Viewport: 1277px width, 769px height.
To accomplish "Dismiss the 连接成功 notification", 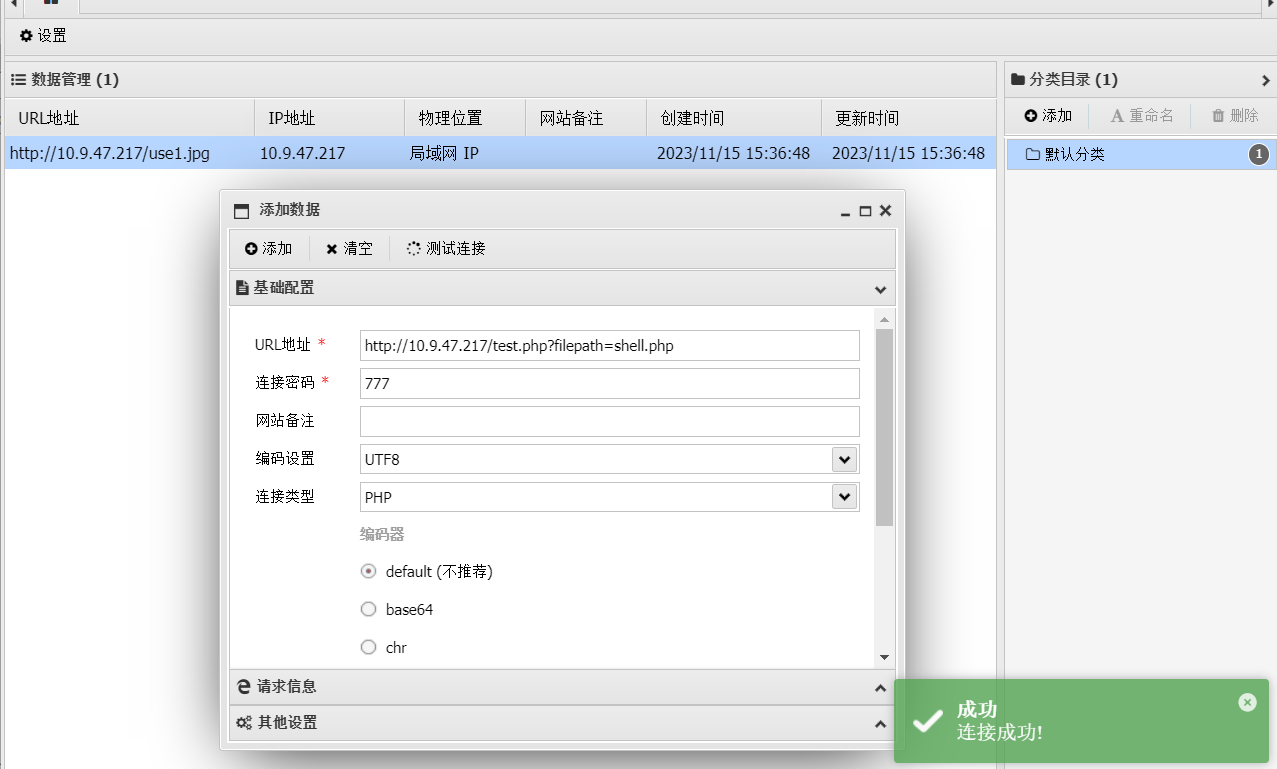I will (x=1247, y=702).
